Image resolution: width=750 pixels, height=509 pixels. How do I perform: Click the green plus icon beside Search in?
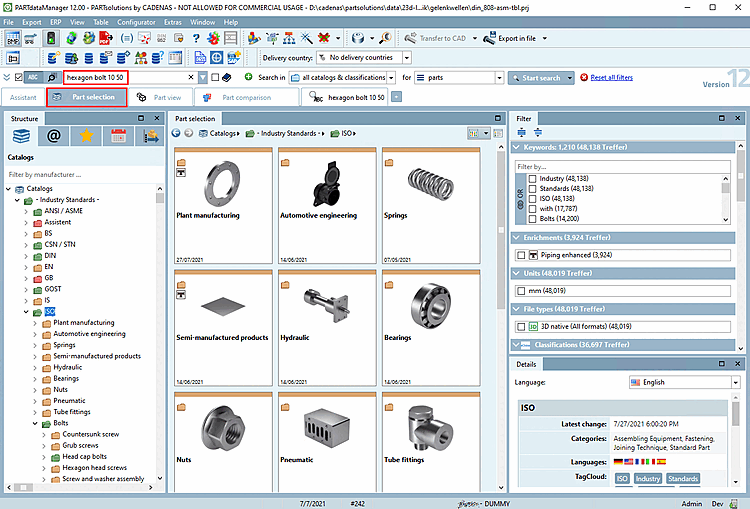pyautogui.click(x=248, y=77)
